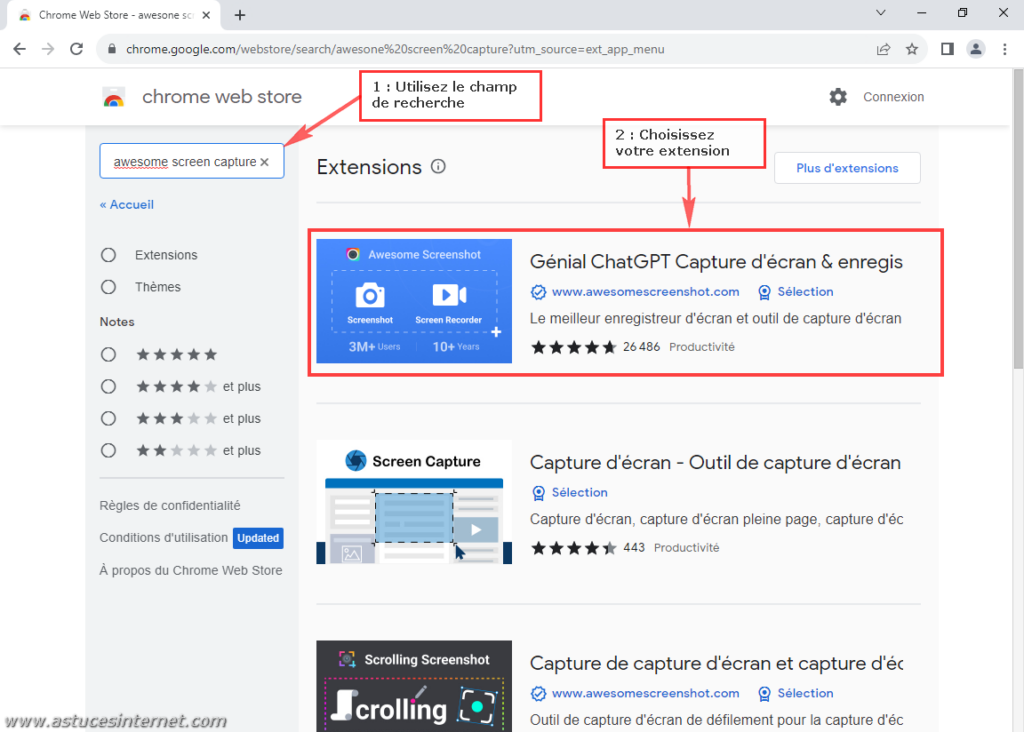Bookmark the page with the star icon
The image size is (1024, 732).
[911, 48]
